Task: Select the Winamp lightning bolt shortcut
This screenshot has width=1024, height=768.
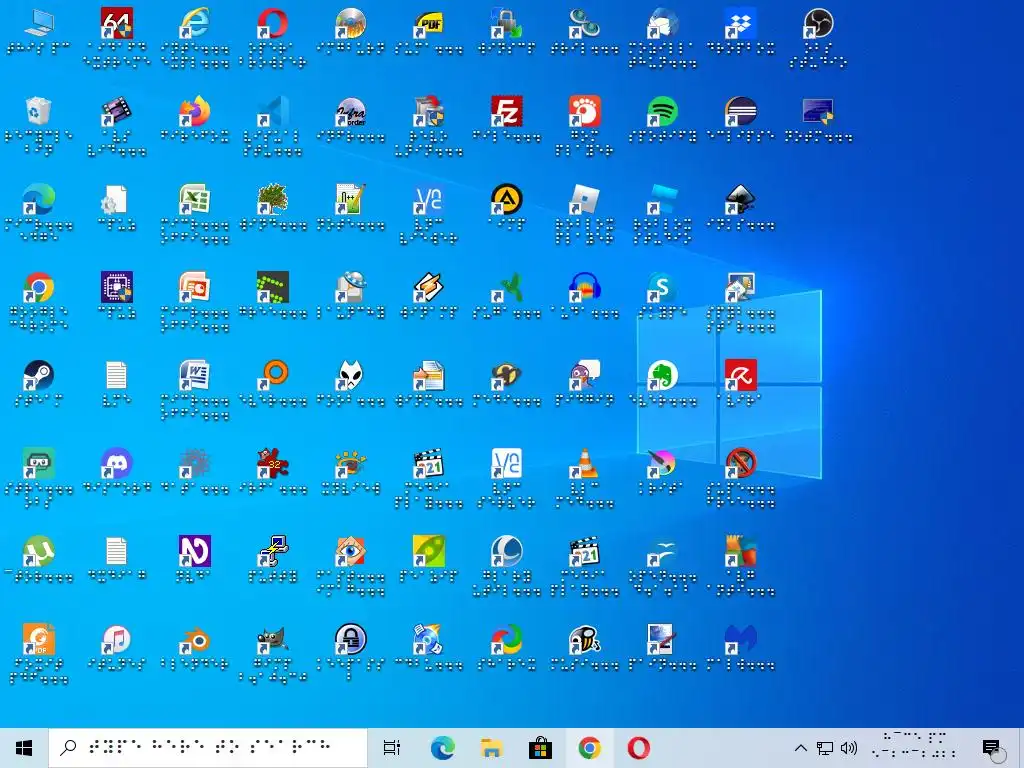Action: [429, 287]
